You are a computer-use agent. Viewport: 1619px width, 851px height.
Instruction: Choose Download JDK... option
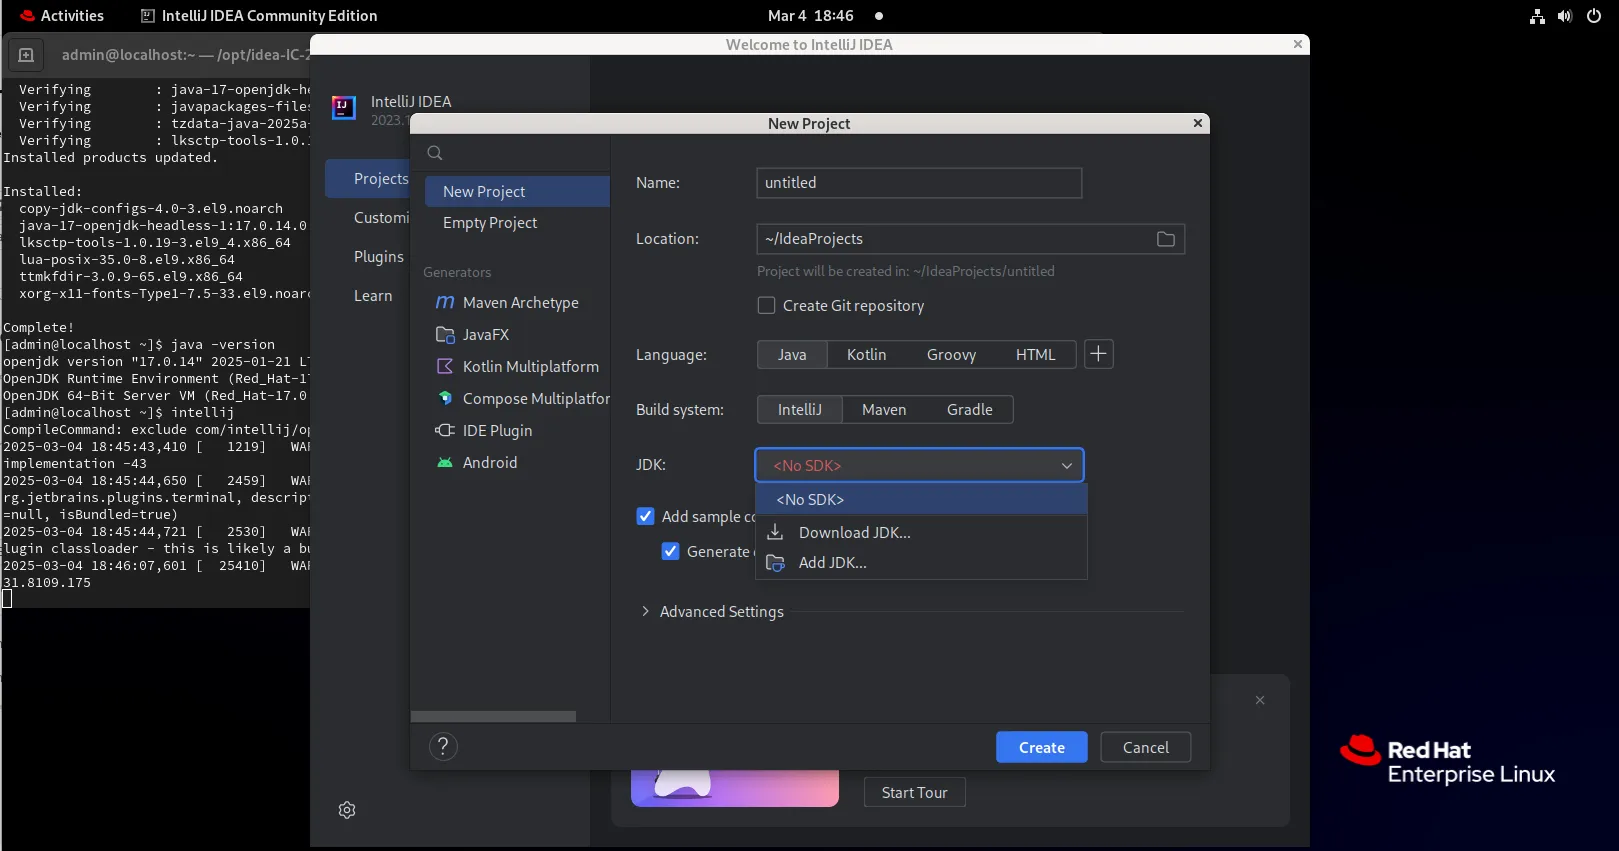[921, 532]
